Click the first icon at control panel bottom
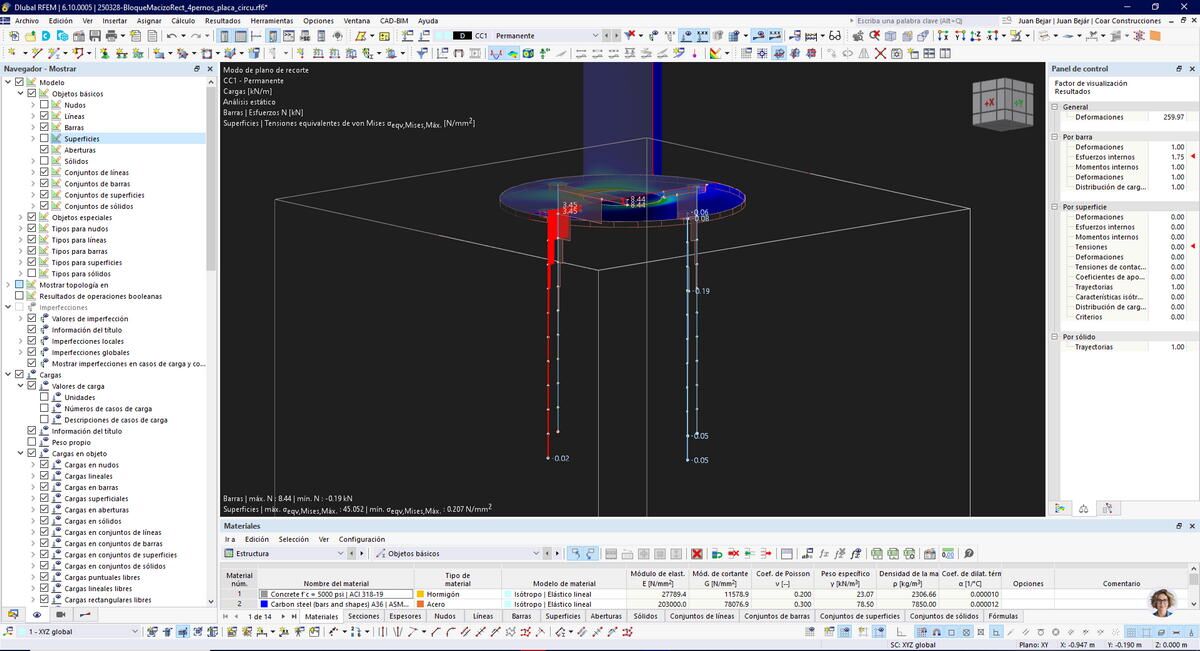This screenshot has width=1200, height=651. click(x=1061, y=508)
